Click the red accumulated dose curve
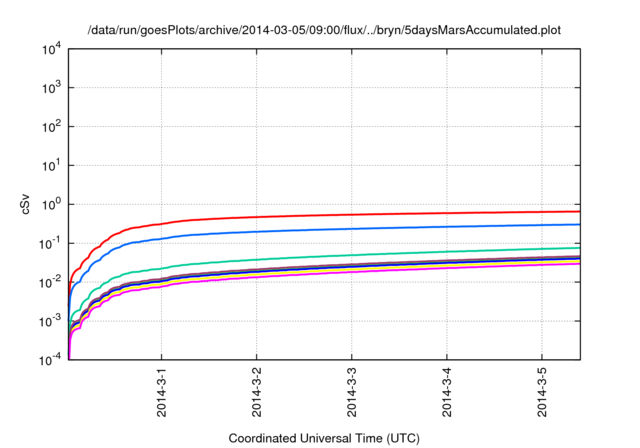 pyautogui.click(x=367, y=215)
